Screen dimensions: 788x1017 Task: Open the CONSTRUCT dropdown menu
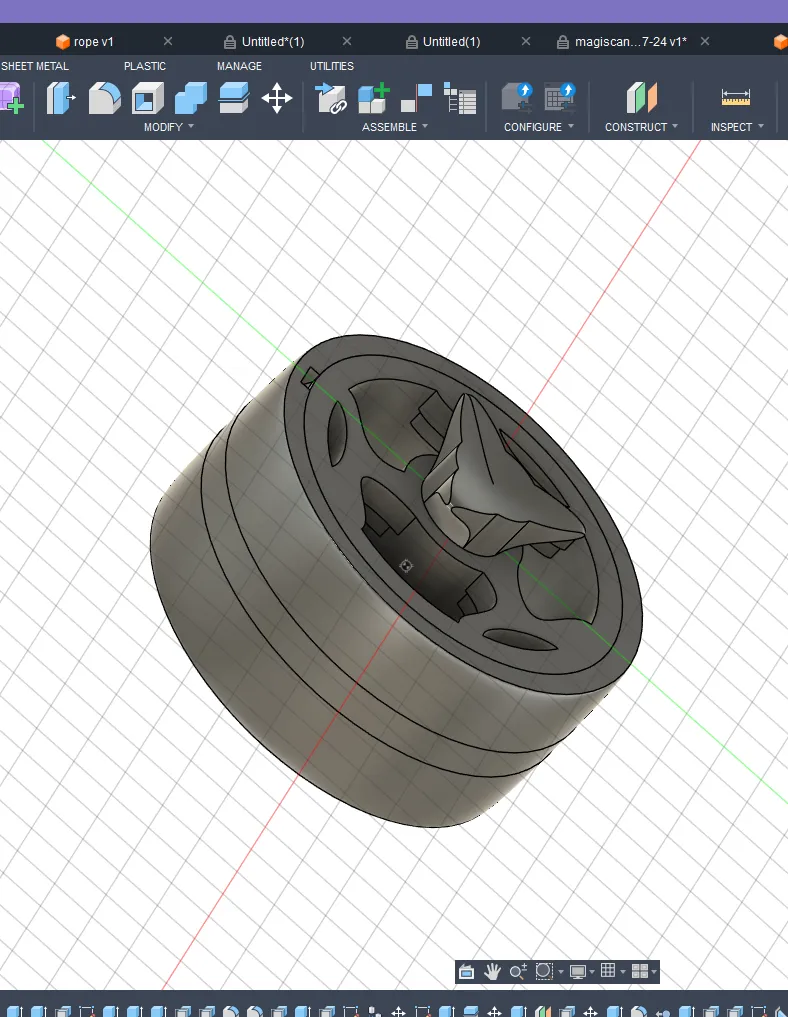(x=641, y=127)
